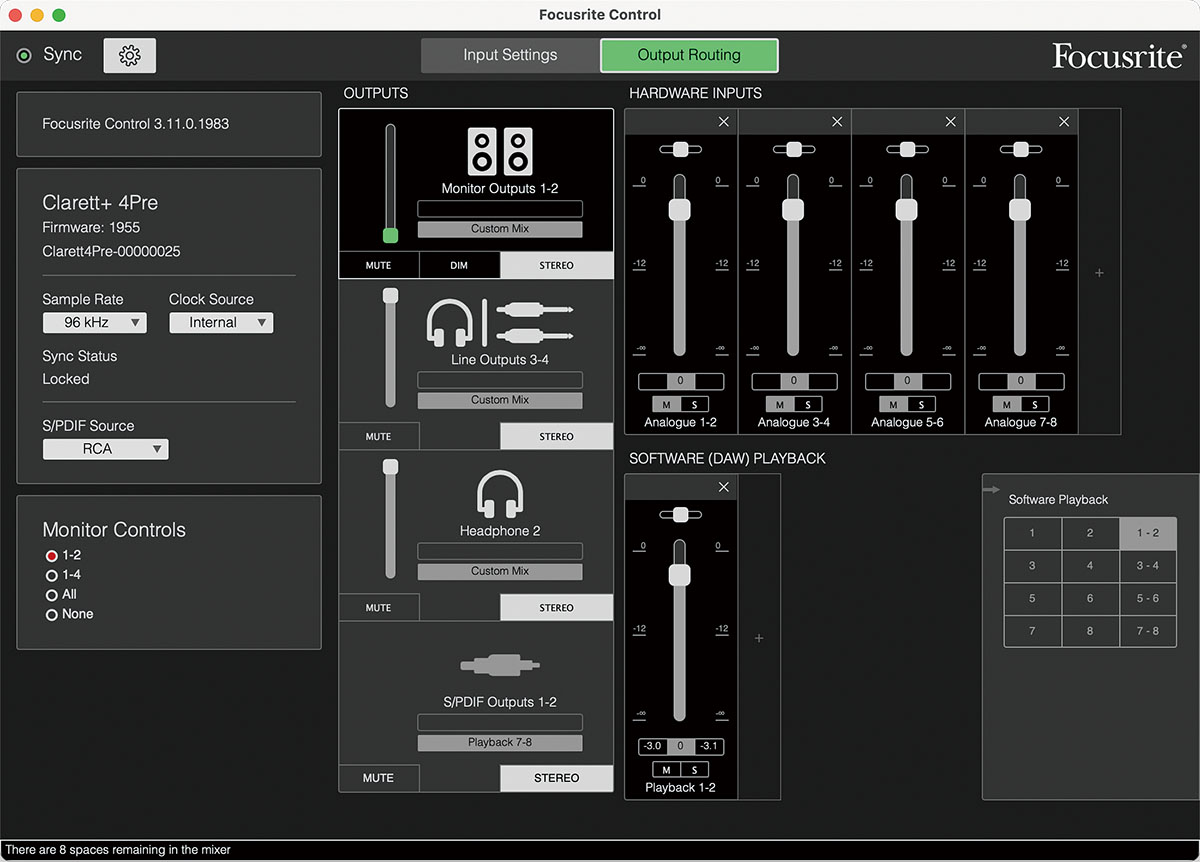1200x862 pixels.
Task: Remove Analogue 3-4 channel with X
Action: (837, 121)
